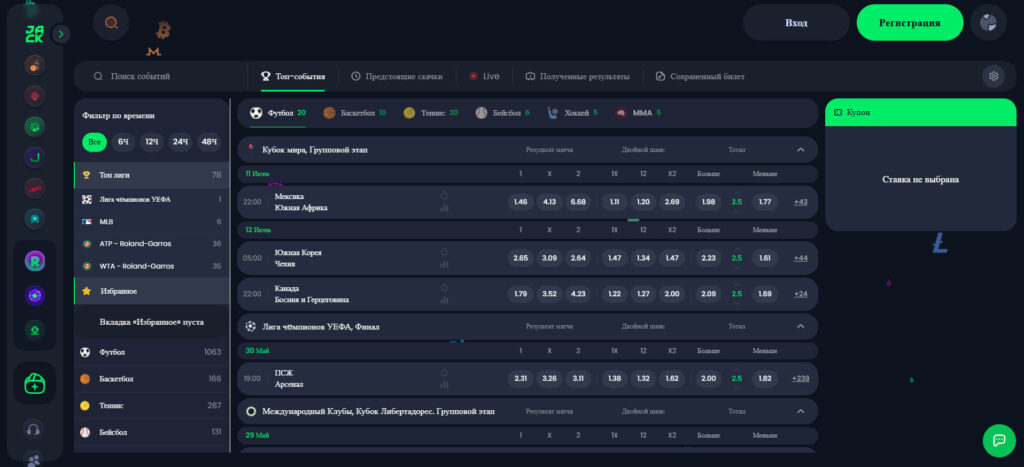This screenshot has width=1024, height=467.
Task: Open the Live tab
Action: click(x=484, y=76)
